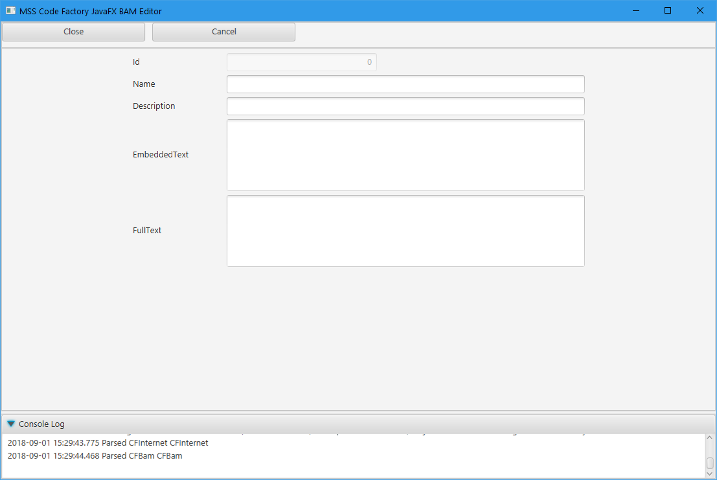
Task: Click the Console Log header title
Action: click(42, 424)
